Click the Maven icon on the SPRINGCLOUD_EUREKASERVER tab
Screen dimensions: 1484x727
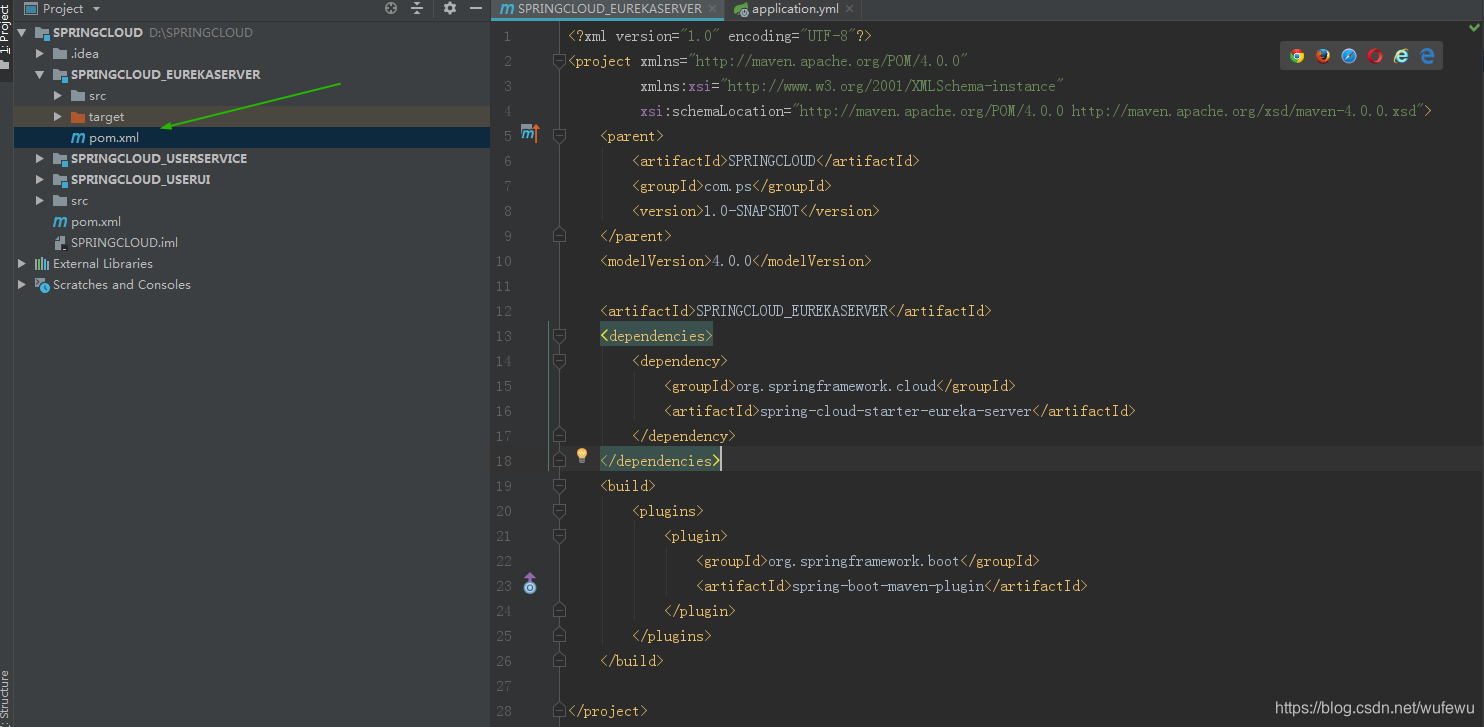click(x=507, y=9)
